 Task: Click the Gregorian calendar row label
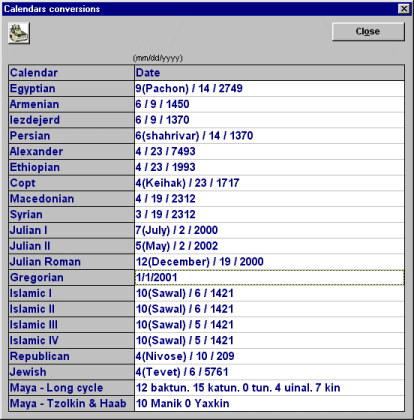(x=71, y=277)
